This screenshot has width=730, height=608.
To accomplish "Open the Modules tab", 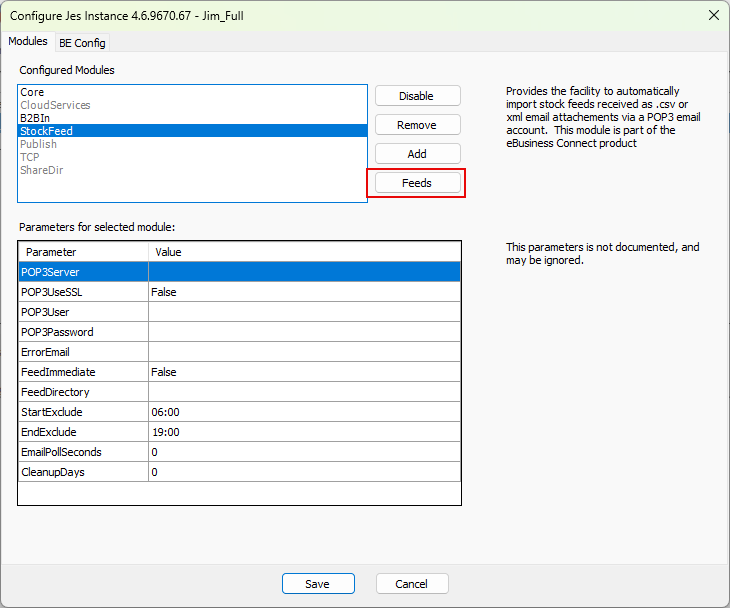I will pos(27,42).
